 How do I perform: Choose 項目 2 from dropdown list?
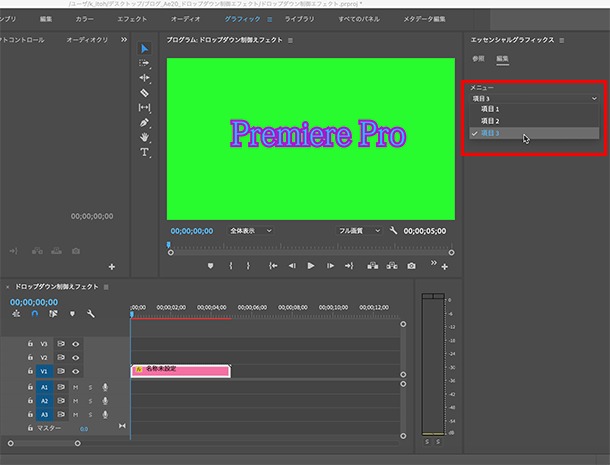pyautogui.click(x=534, y=121)
